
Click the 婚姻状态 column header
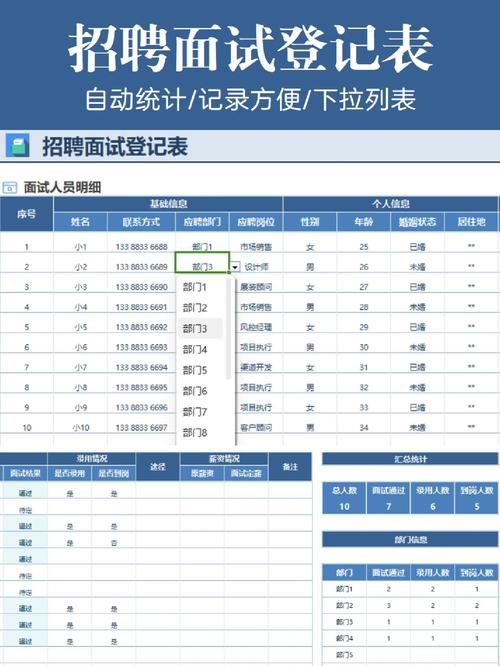[417, 222]
